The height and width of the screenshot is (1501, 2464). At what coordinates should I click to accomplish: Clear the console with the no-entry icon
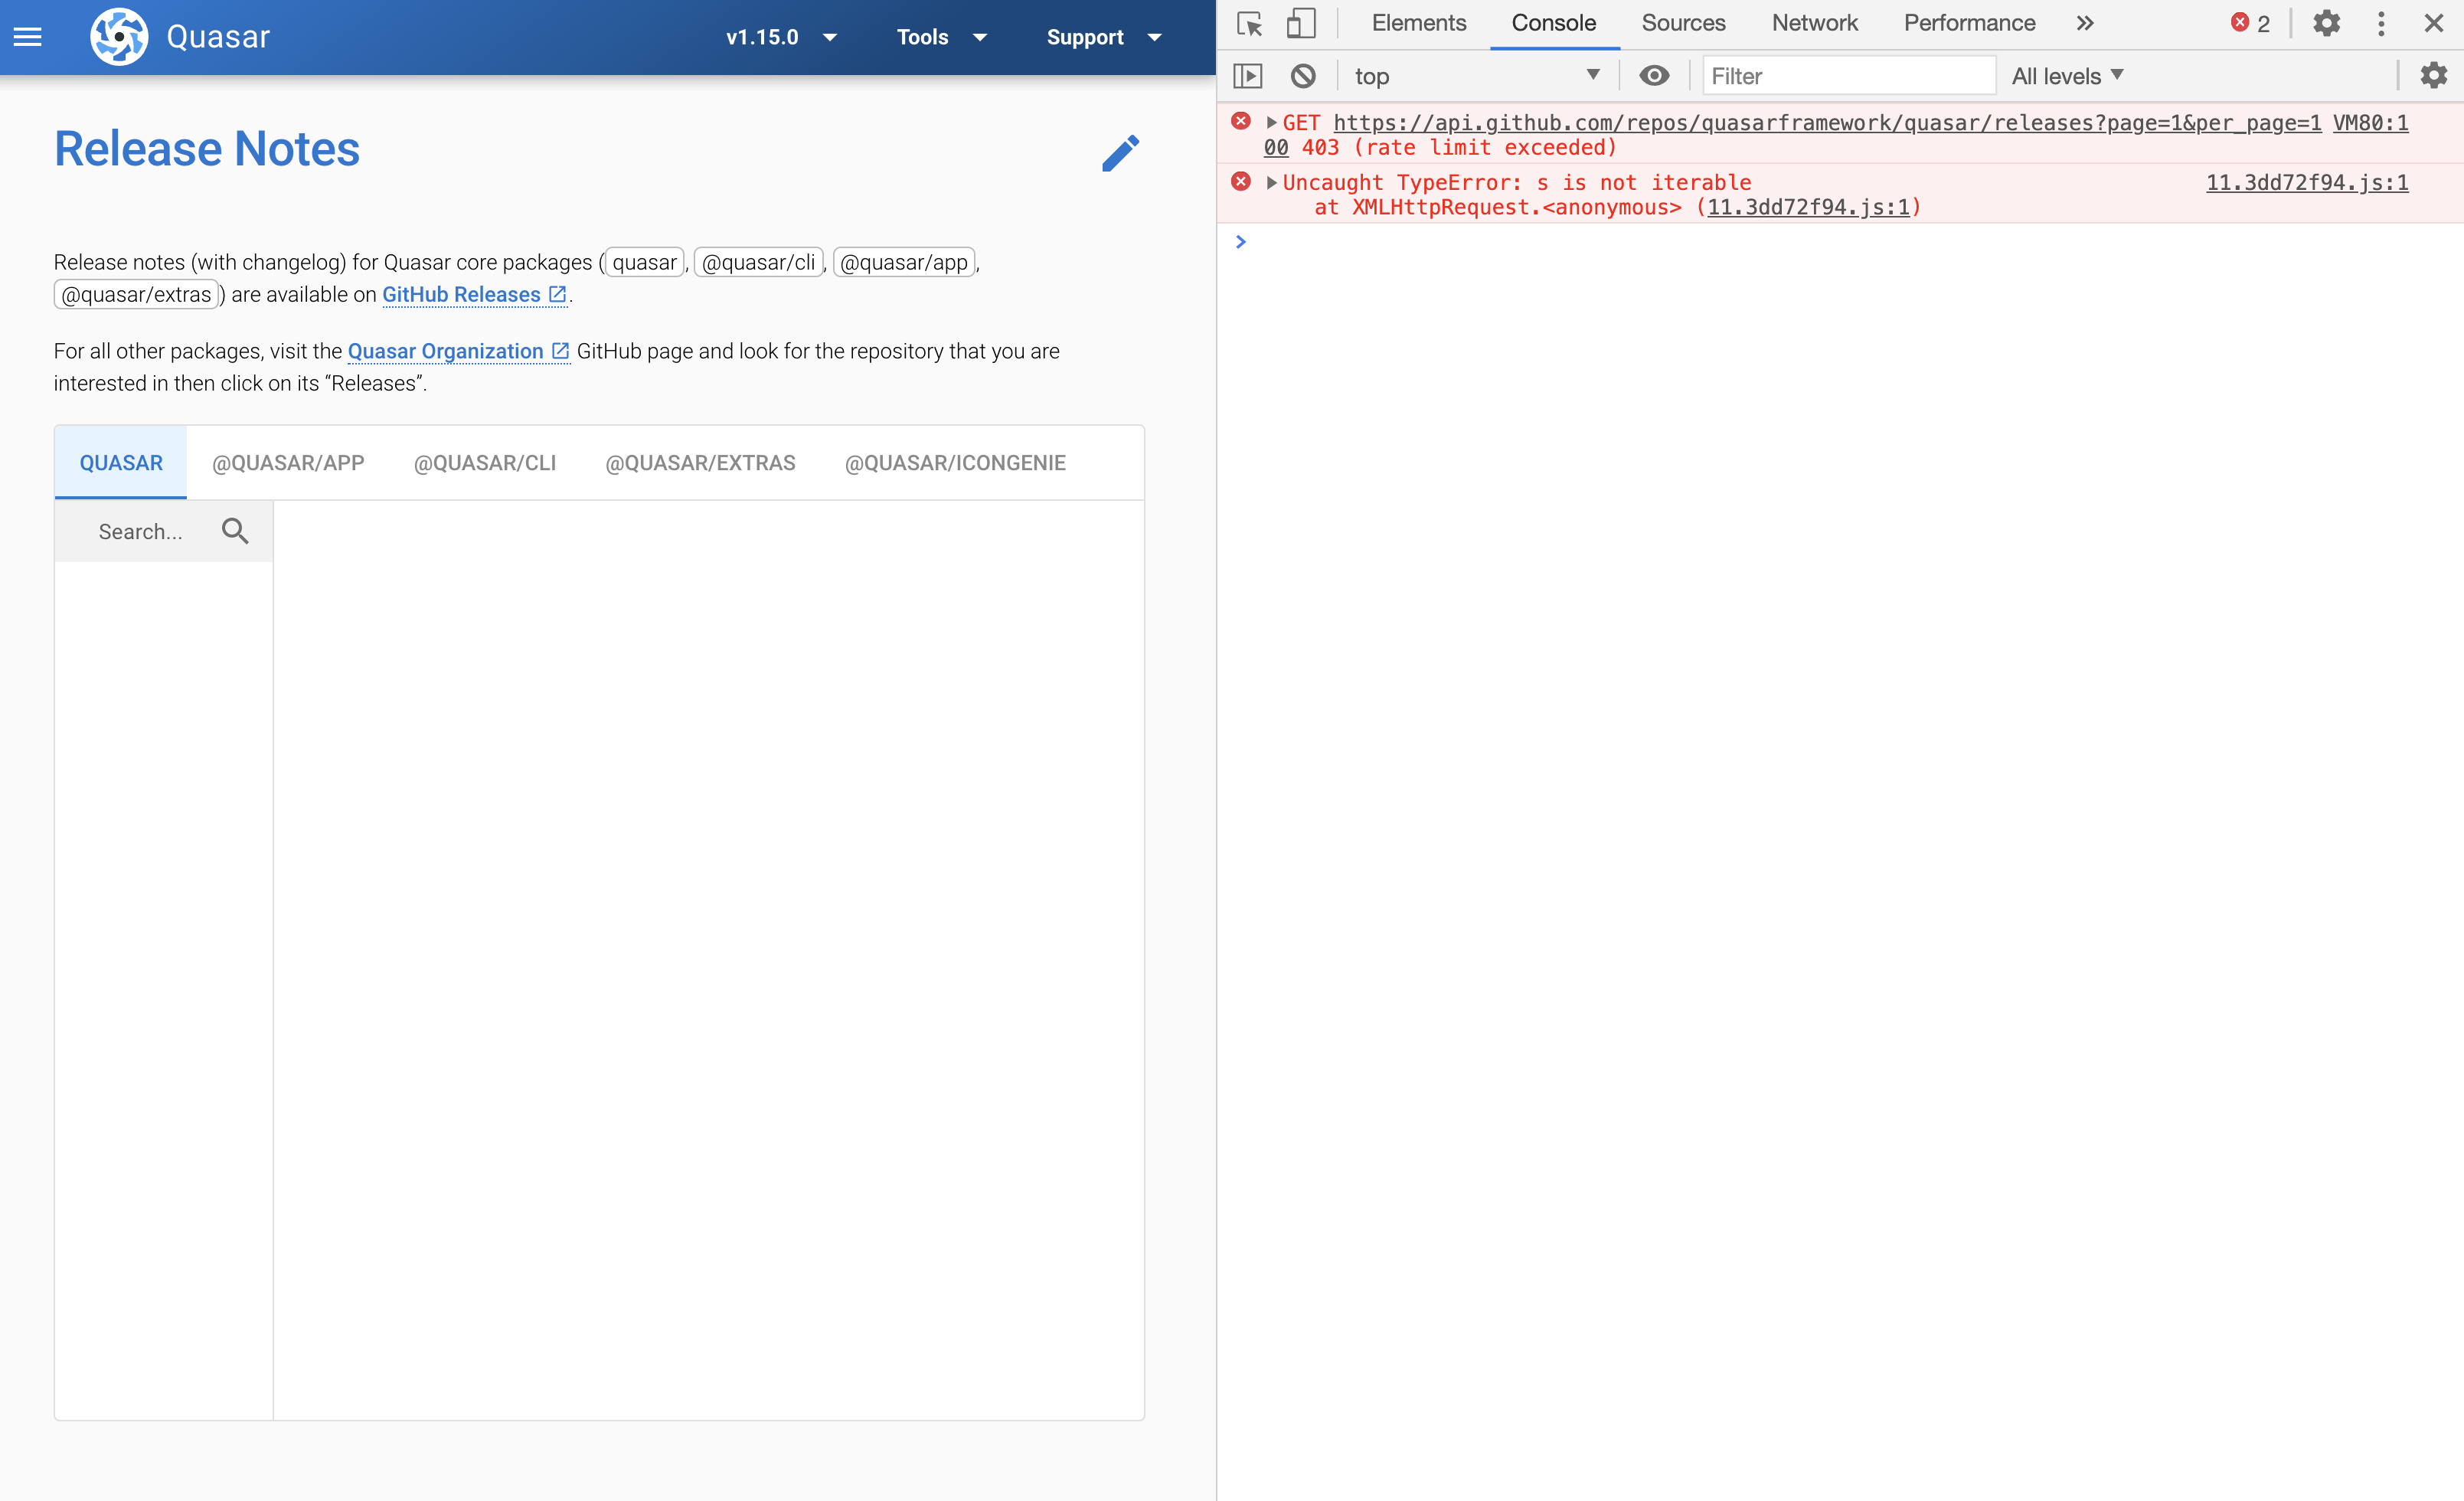tap(1302, 75)
